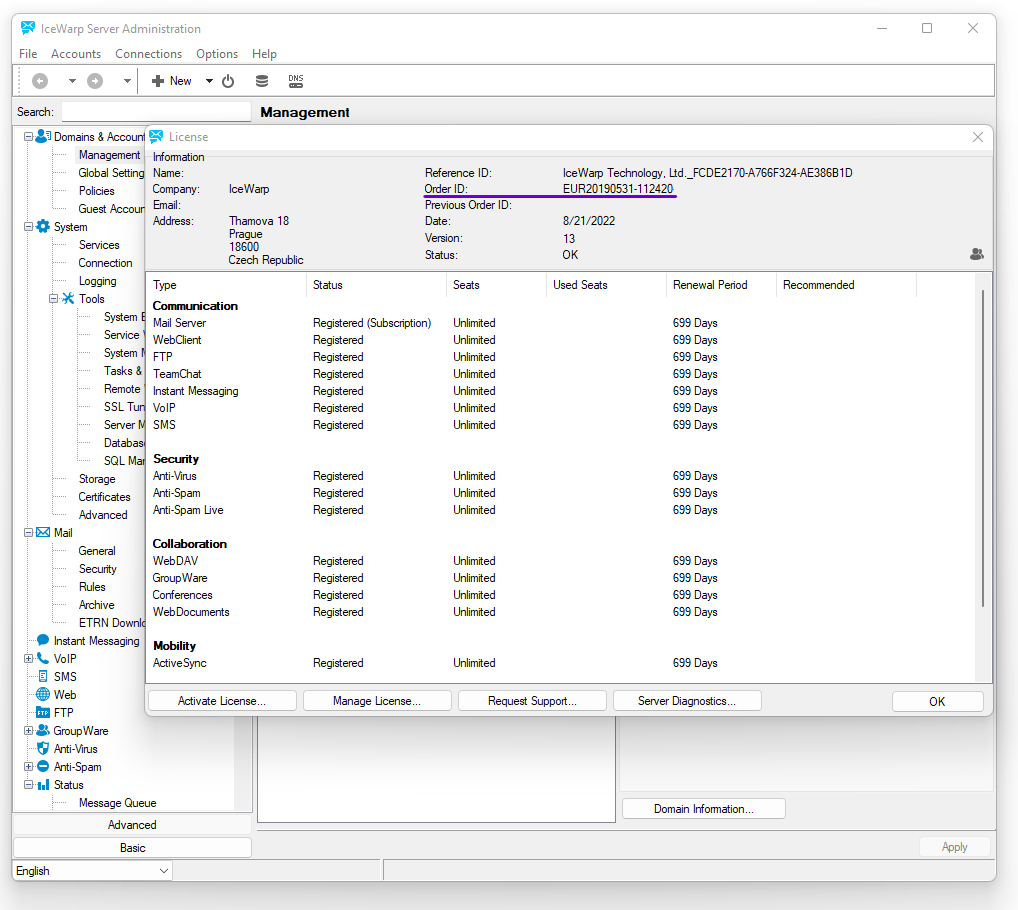The width and height of the screenshot is (1018, 910).
Task: Open the forward history dropdown arrow
Action: pos(127,81)
